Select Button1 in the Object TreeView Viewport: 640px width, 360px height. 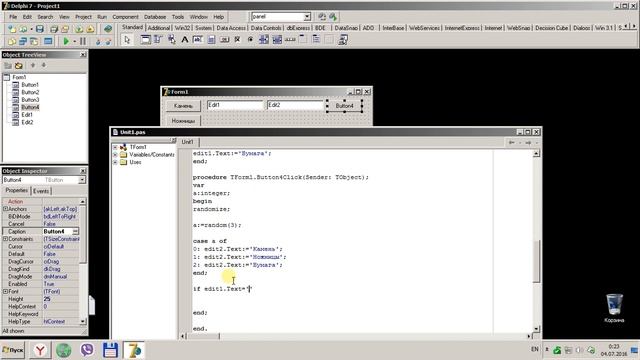click(x=30, y=85)
